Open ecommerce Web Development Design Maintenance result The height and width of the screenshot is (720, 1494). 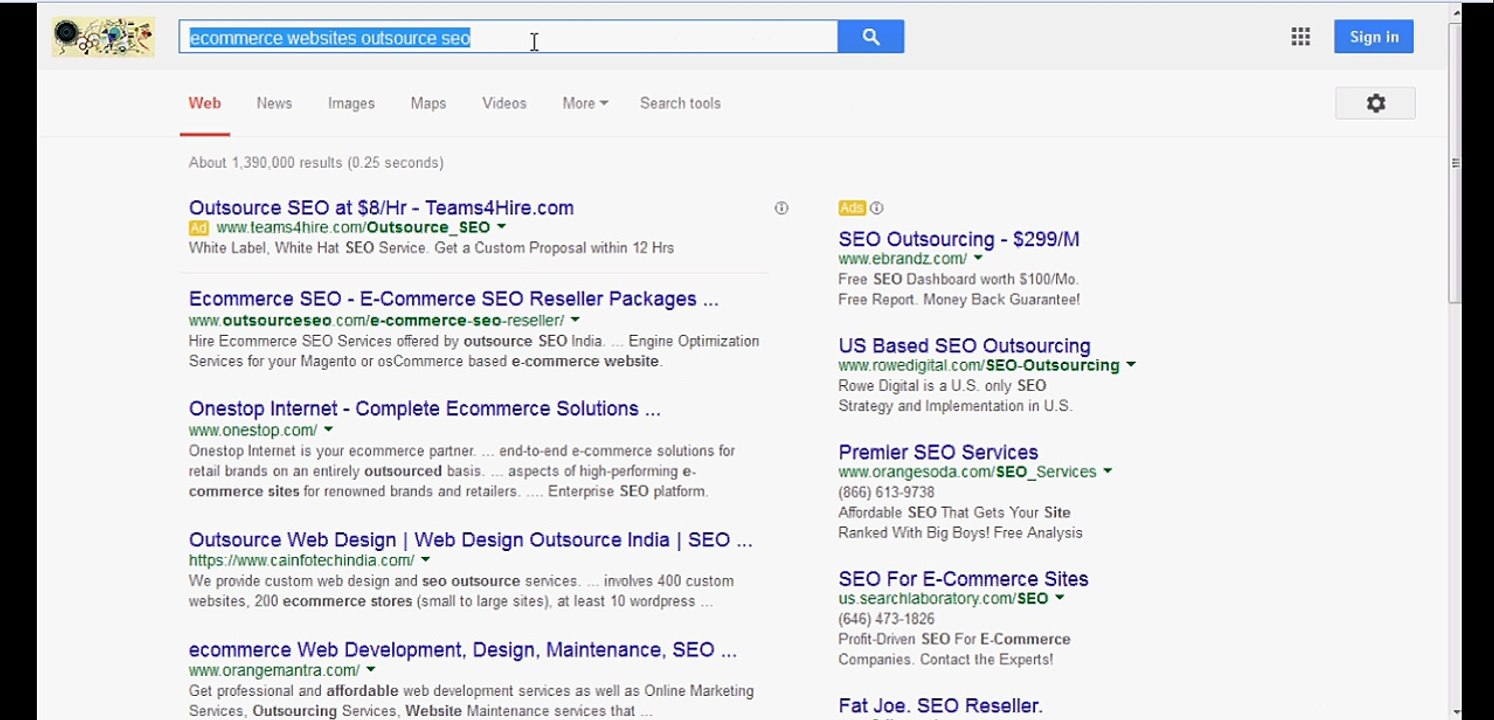click(463, 650)
